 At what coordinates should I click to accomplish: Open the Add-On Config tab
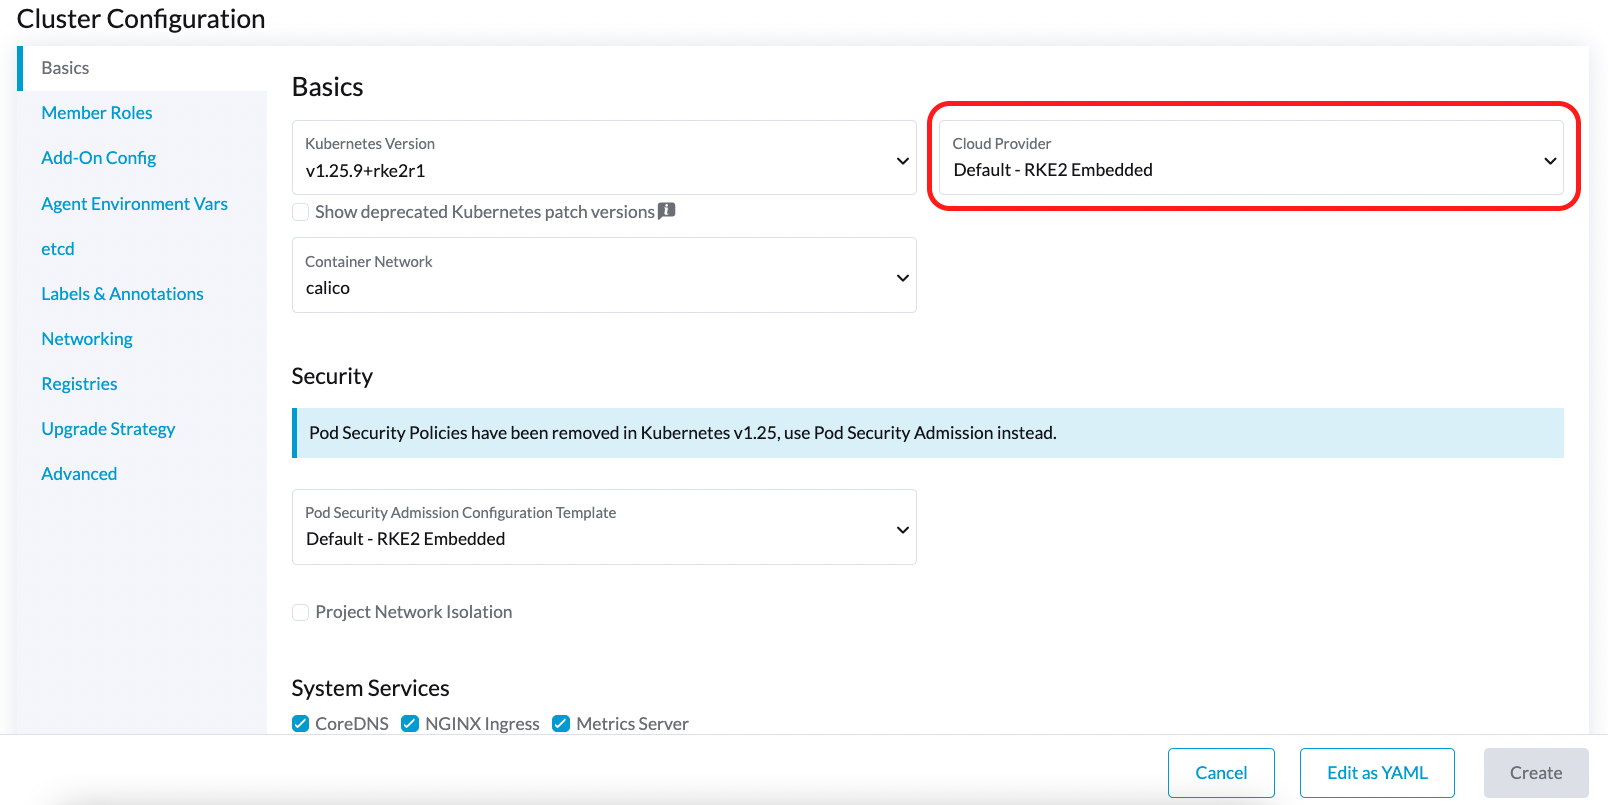pyautogui.click(x=99, y=158)
